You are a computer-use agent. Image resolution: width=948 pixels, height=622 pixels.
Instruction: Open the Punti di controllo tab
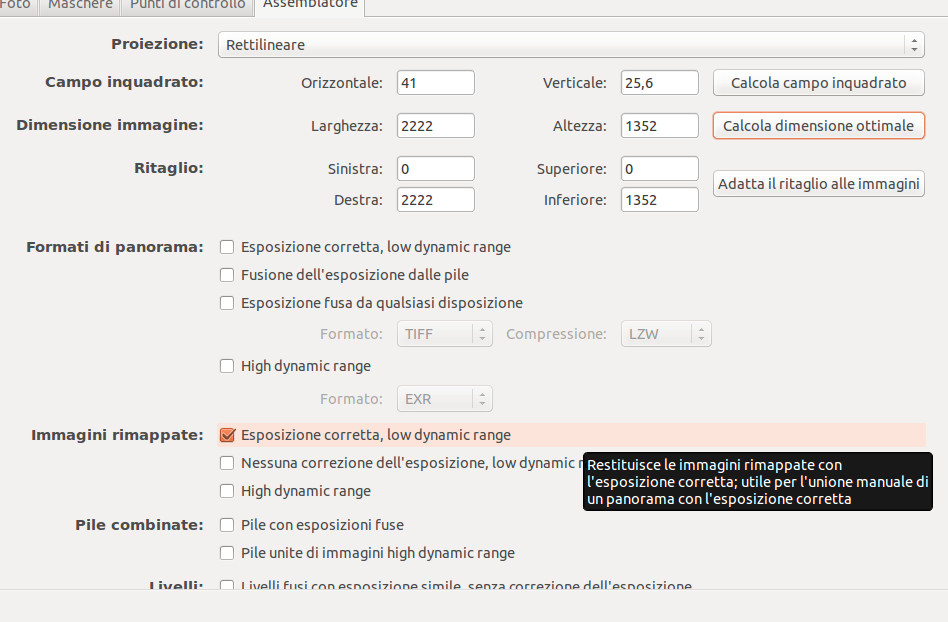point(187,5)
